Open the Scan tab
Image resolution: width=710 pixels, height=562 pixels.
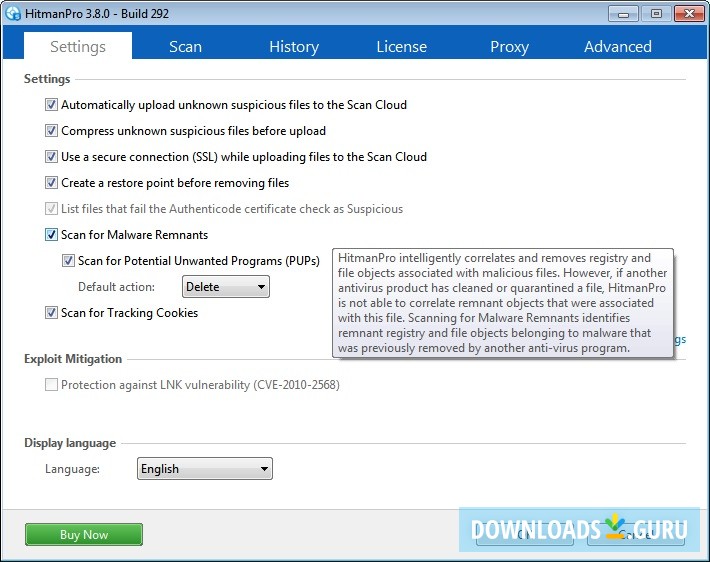click(x=185, y=47)
